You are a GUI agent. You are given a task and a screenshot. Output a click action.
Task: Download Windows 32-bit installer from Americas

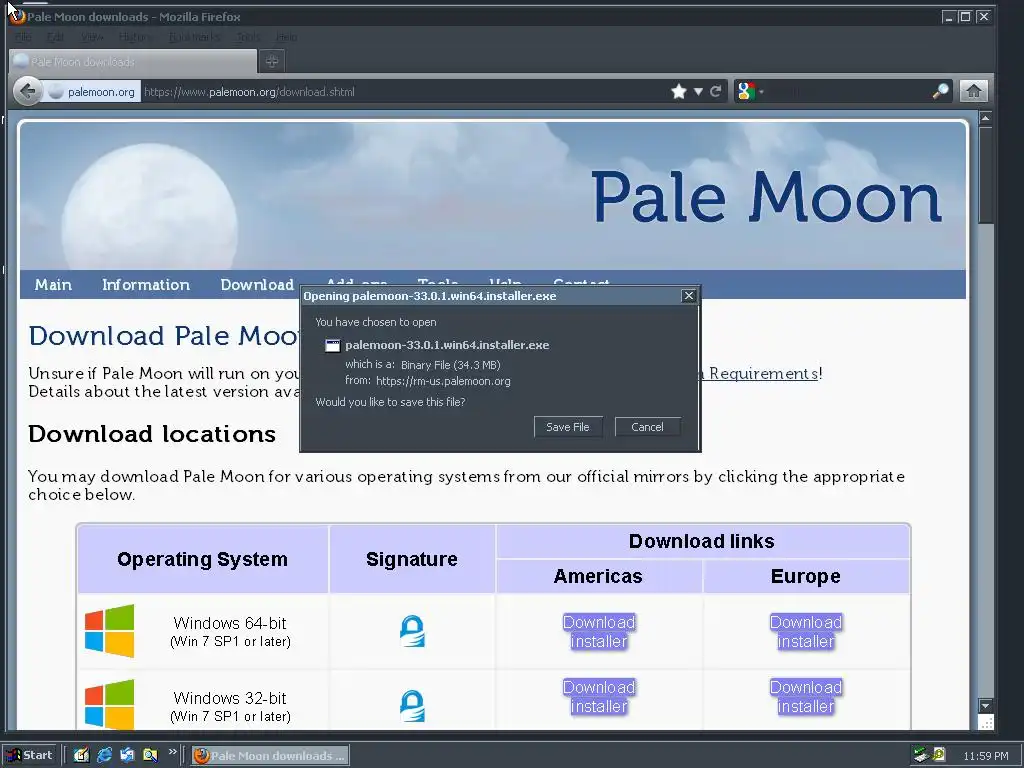[599, 697]
